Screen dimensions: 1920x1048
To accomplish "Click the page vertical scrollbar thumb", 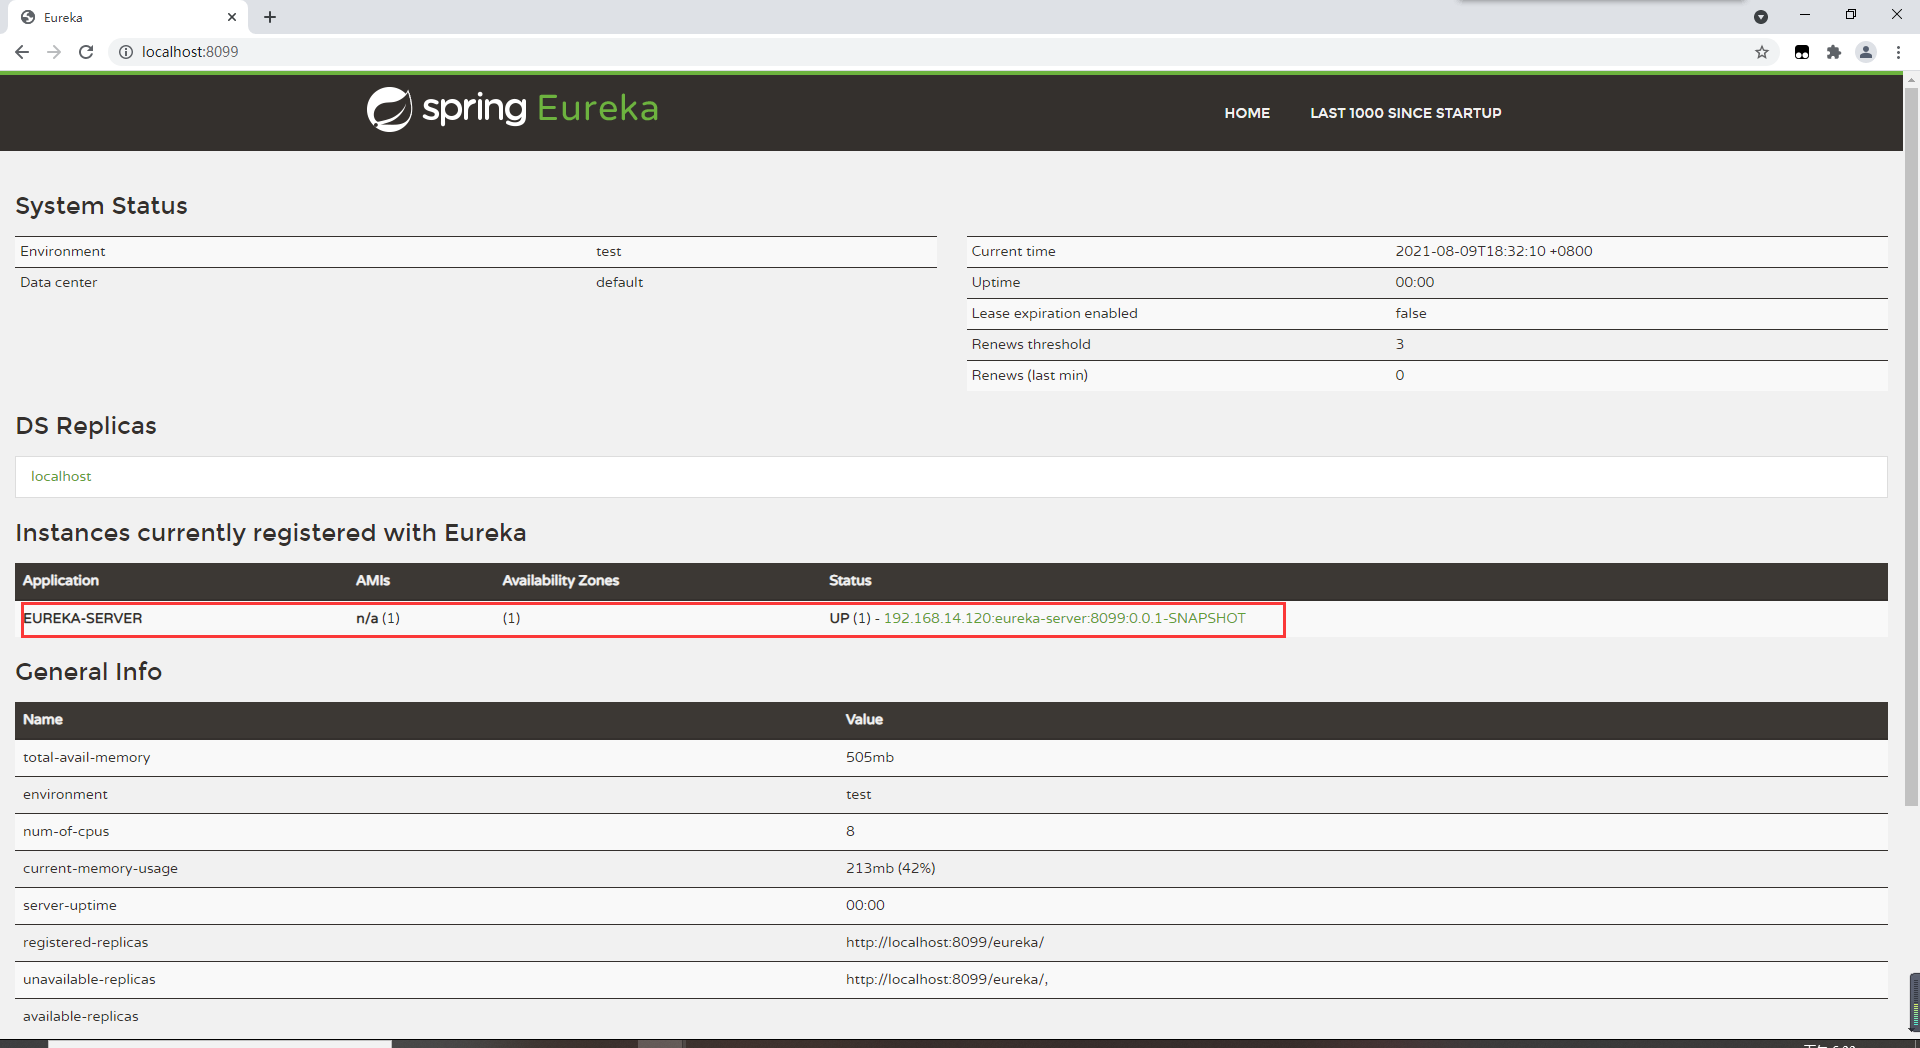I will coord(1911,447).
